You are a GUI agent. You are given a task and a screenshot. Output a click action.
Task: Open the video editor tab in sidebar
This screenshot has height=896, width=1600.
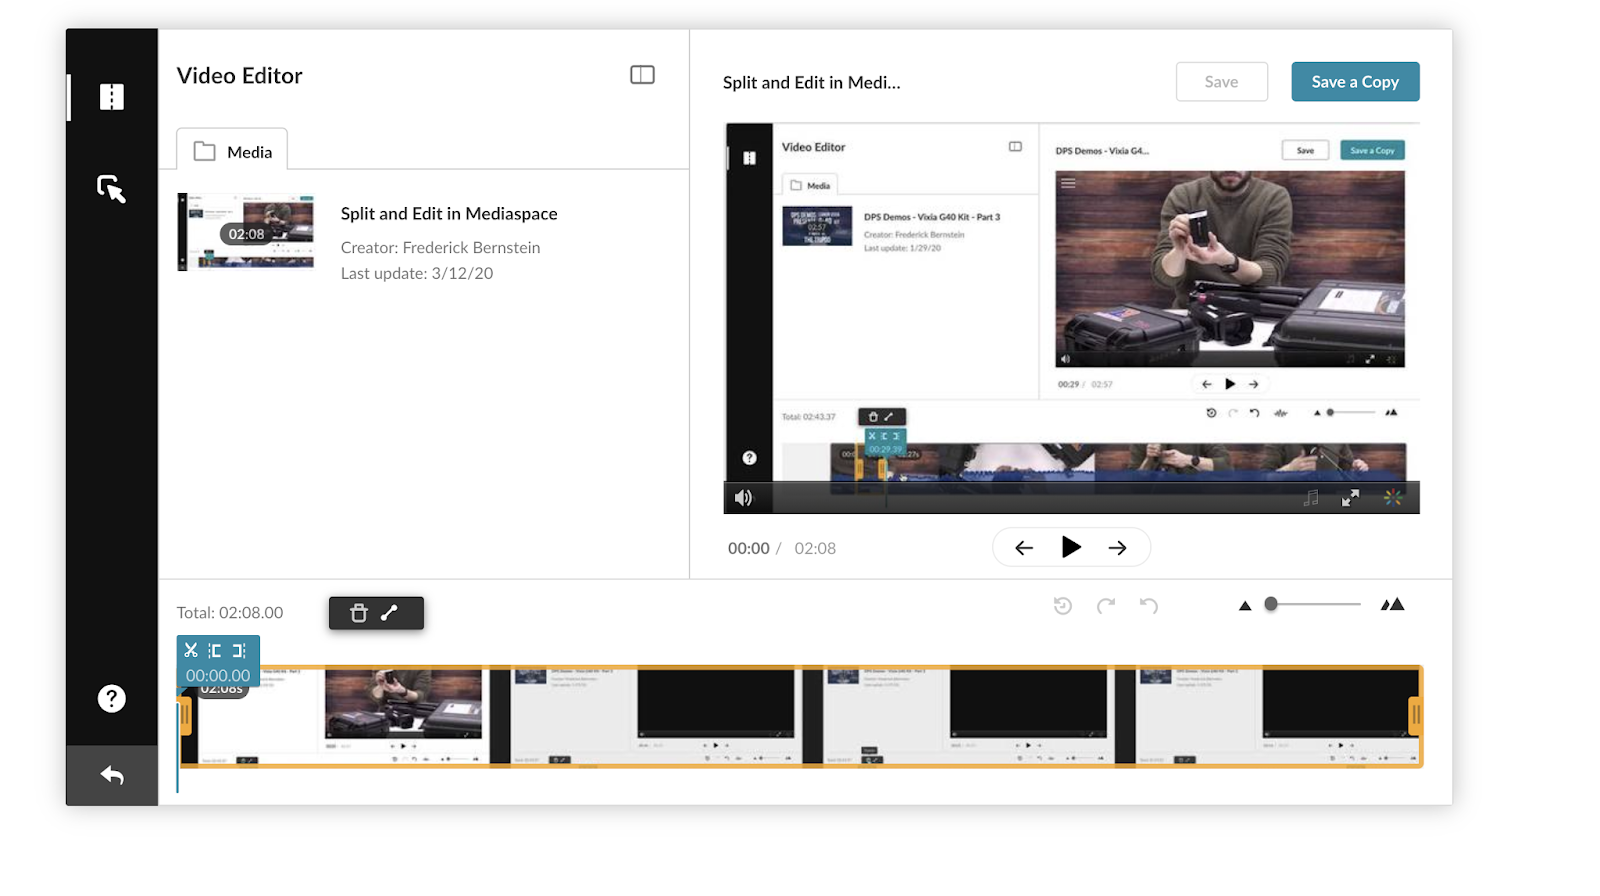point(112,97)
